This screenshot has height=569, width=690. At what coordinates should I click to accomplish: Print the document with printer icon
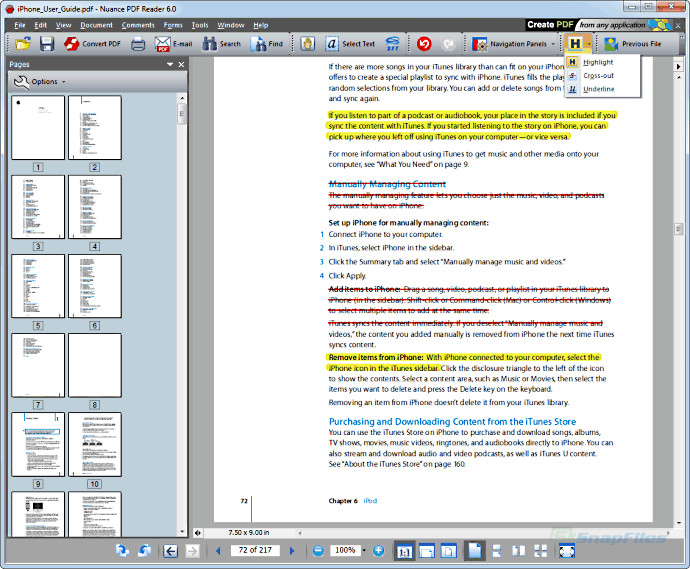pos(138,44)
